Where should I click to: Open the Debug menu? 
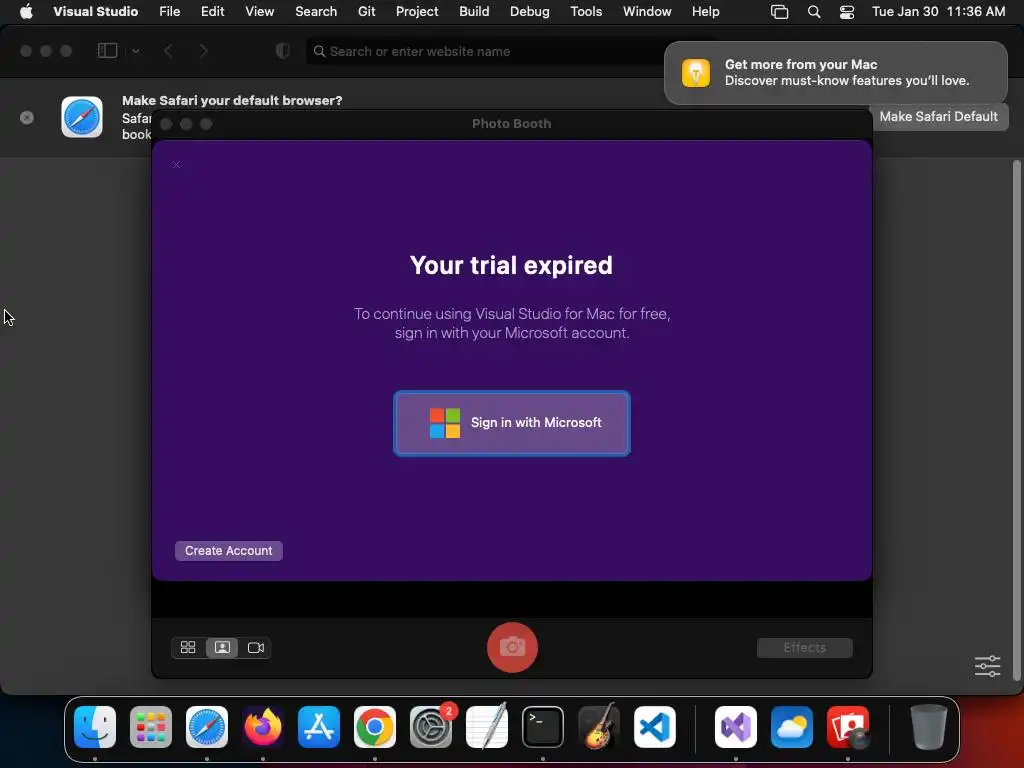tap(530, 12)
